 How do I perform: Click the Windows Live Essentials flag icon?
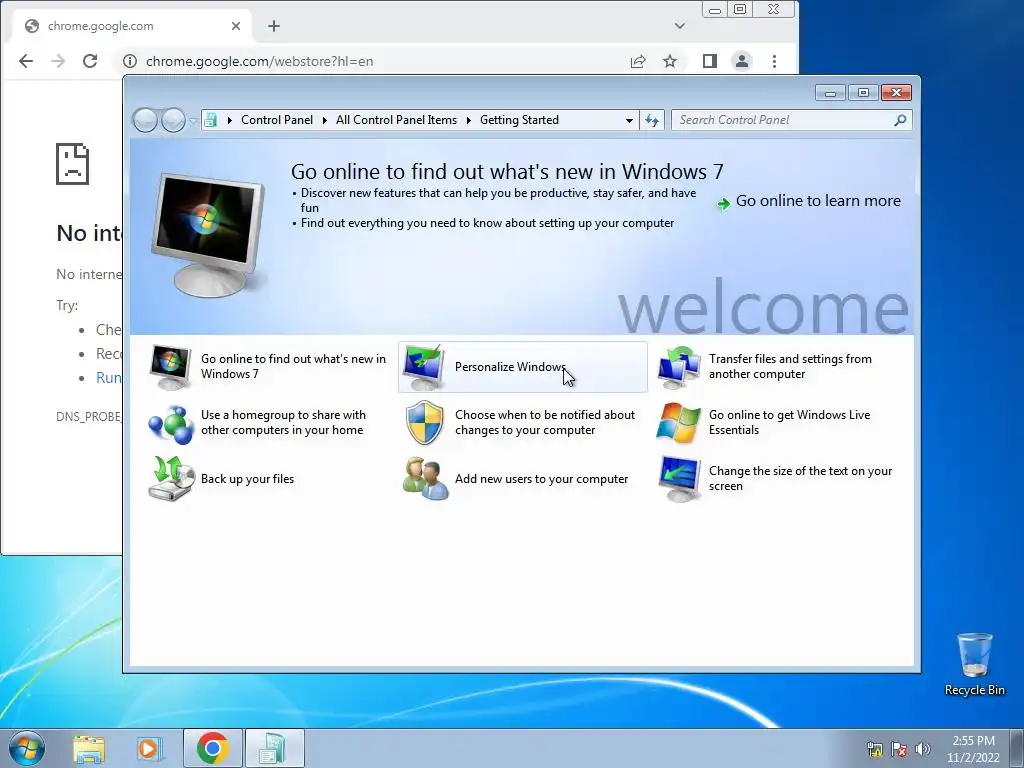[679, 423]
